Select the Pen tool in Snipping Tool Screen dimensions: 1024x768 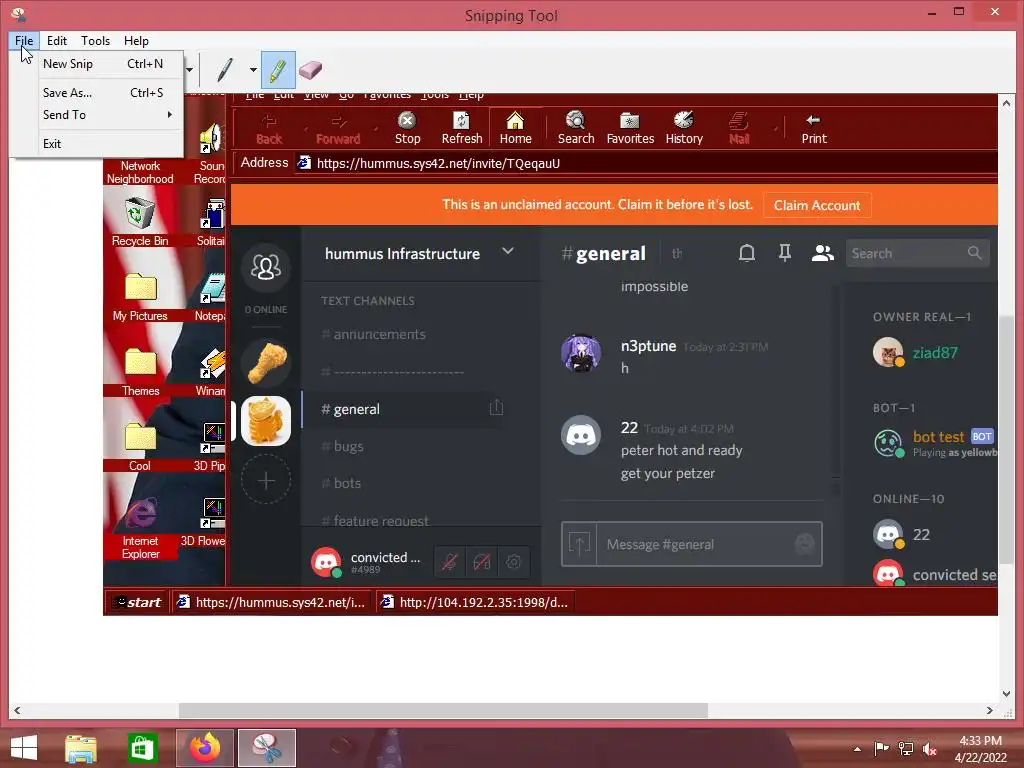point(225,69)
